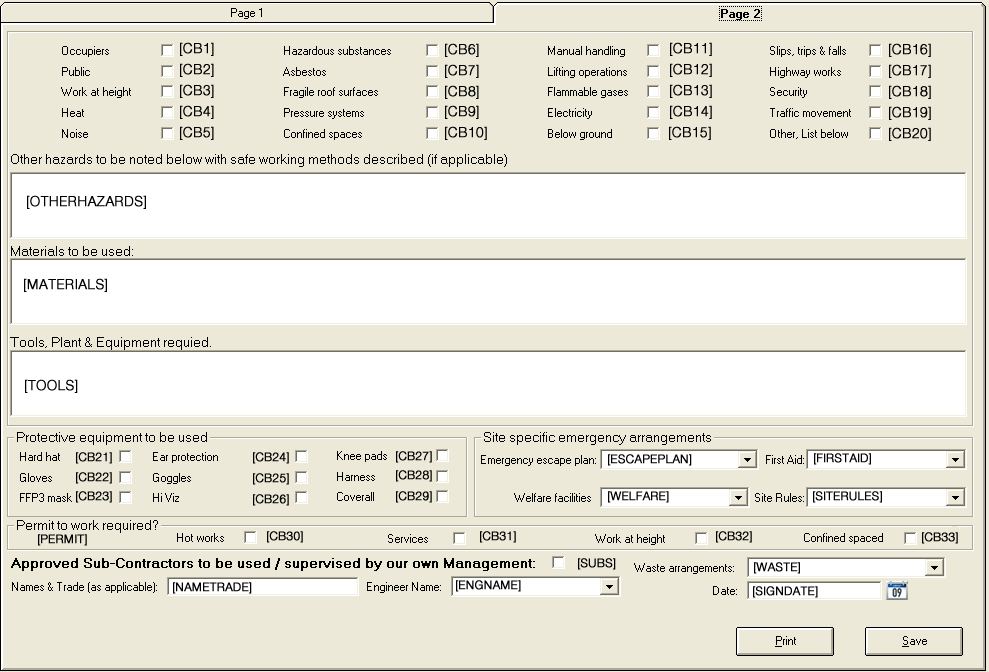The width and height of the screenshot is (989, 672).
Task: Enable the Public hazard checkbox
Action: pos(167,71)
